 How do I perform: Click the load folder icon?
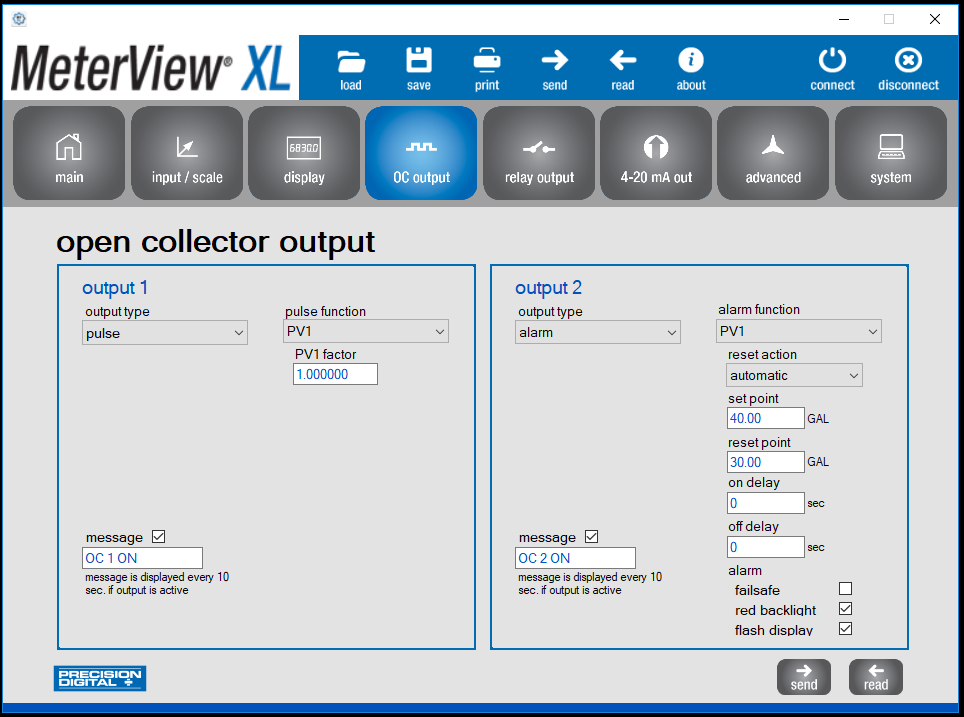351,61
